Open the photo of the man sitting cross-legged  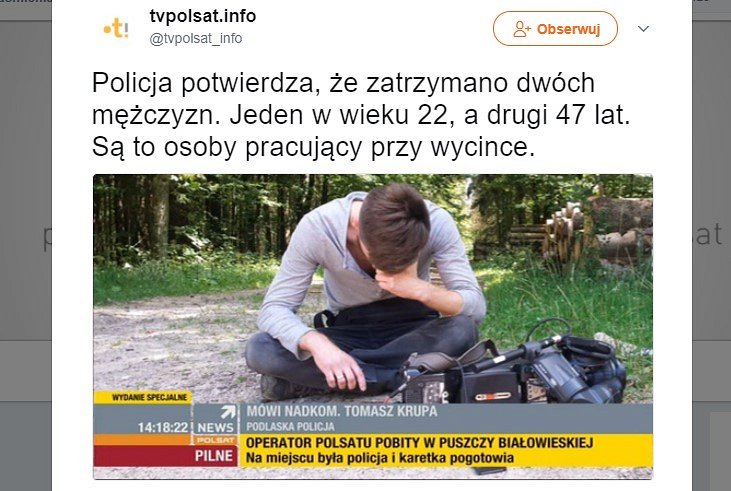tap(373, 326)
